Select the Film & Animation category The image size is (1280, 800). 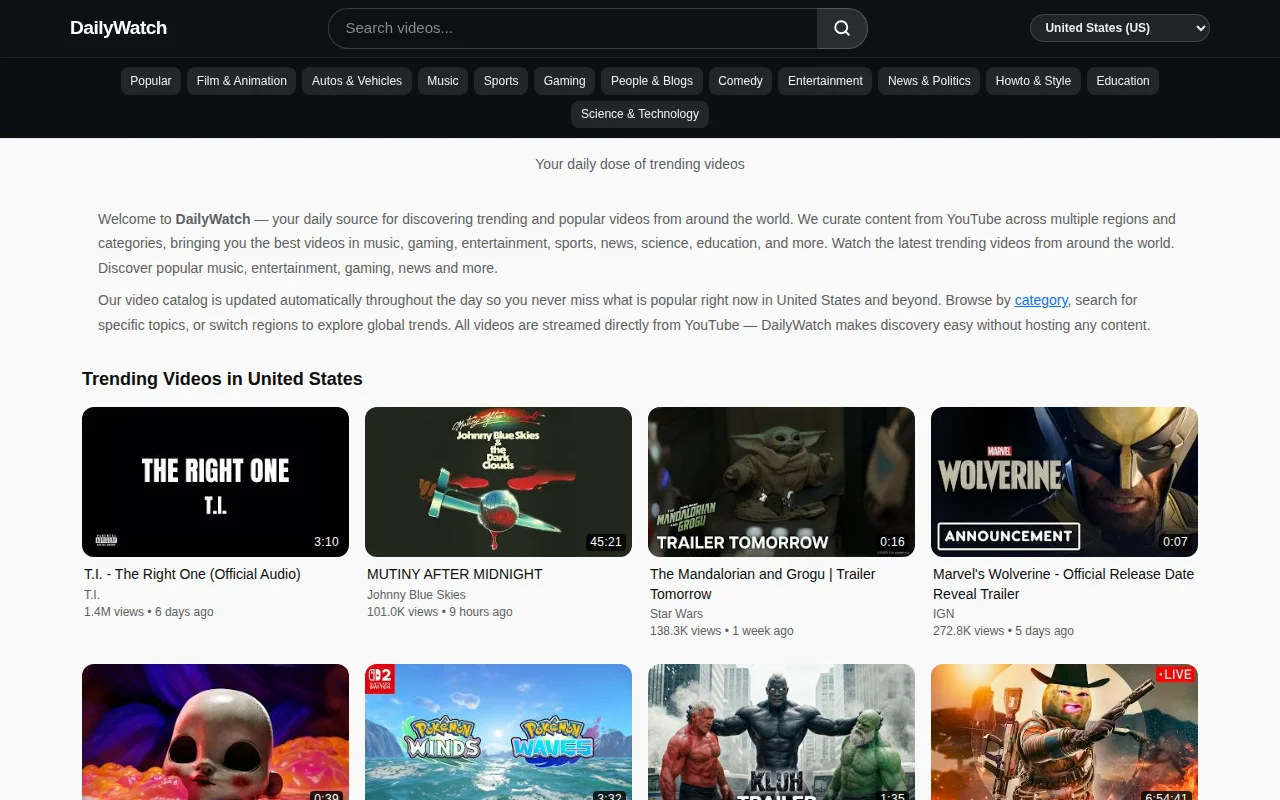pyautogui.click(x=241, y=81)
